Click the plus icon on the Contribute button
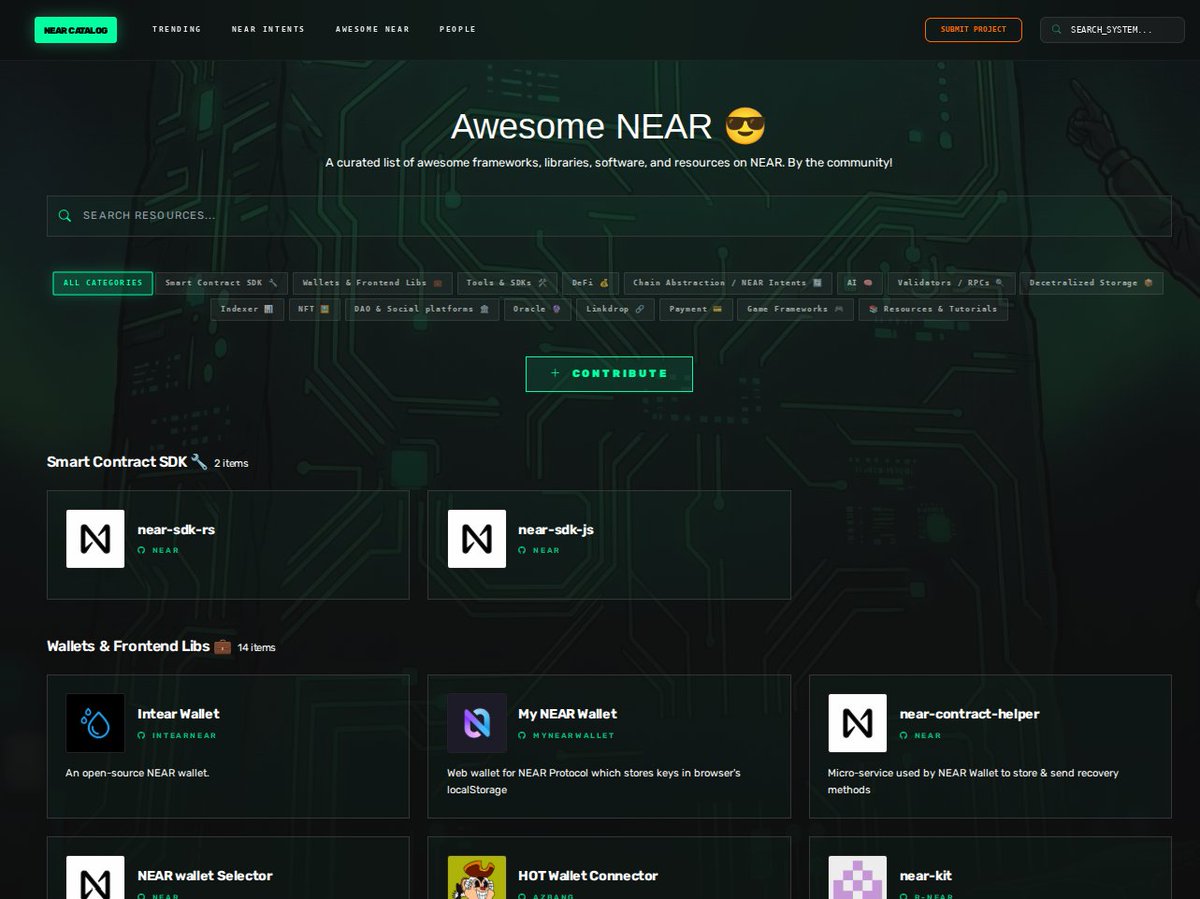This screenshot has height=899, width=1200. pos(555,374)
